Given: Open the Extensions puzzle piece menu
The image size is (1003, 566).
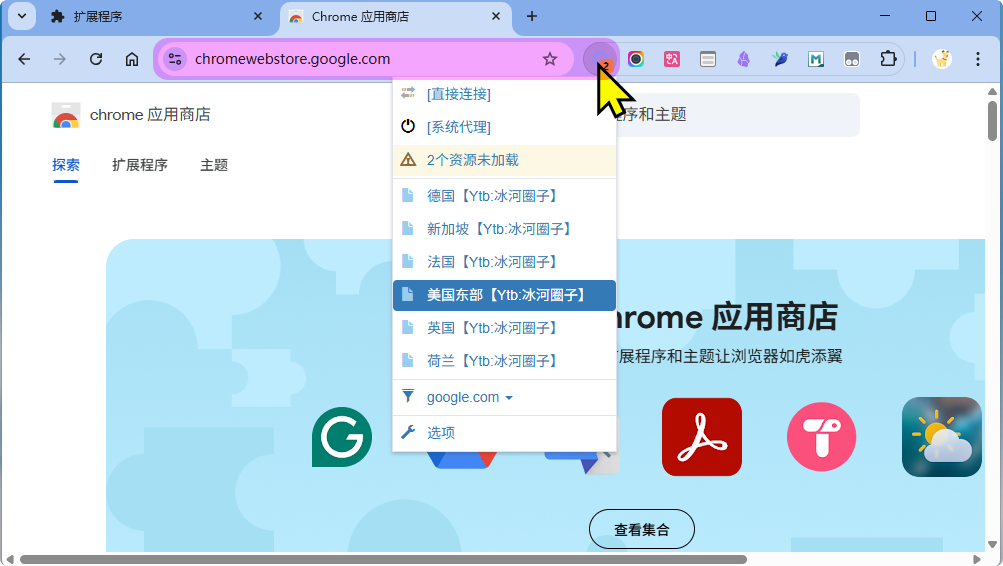Looking at the screenshot, I should pos(888,59).
